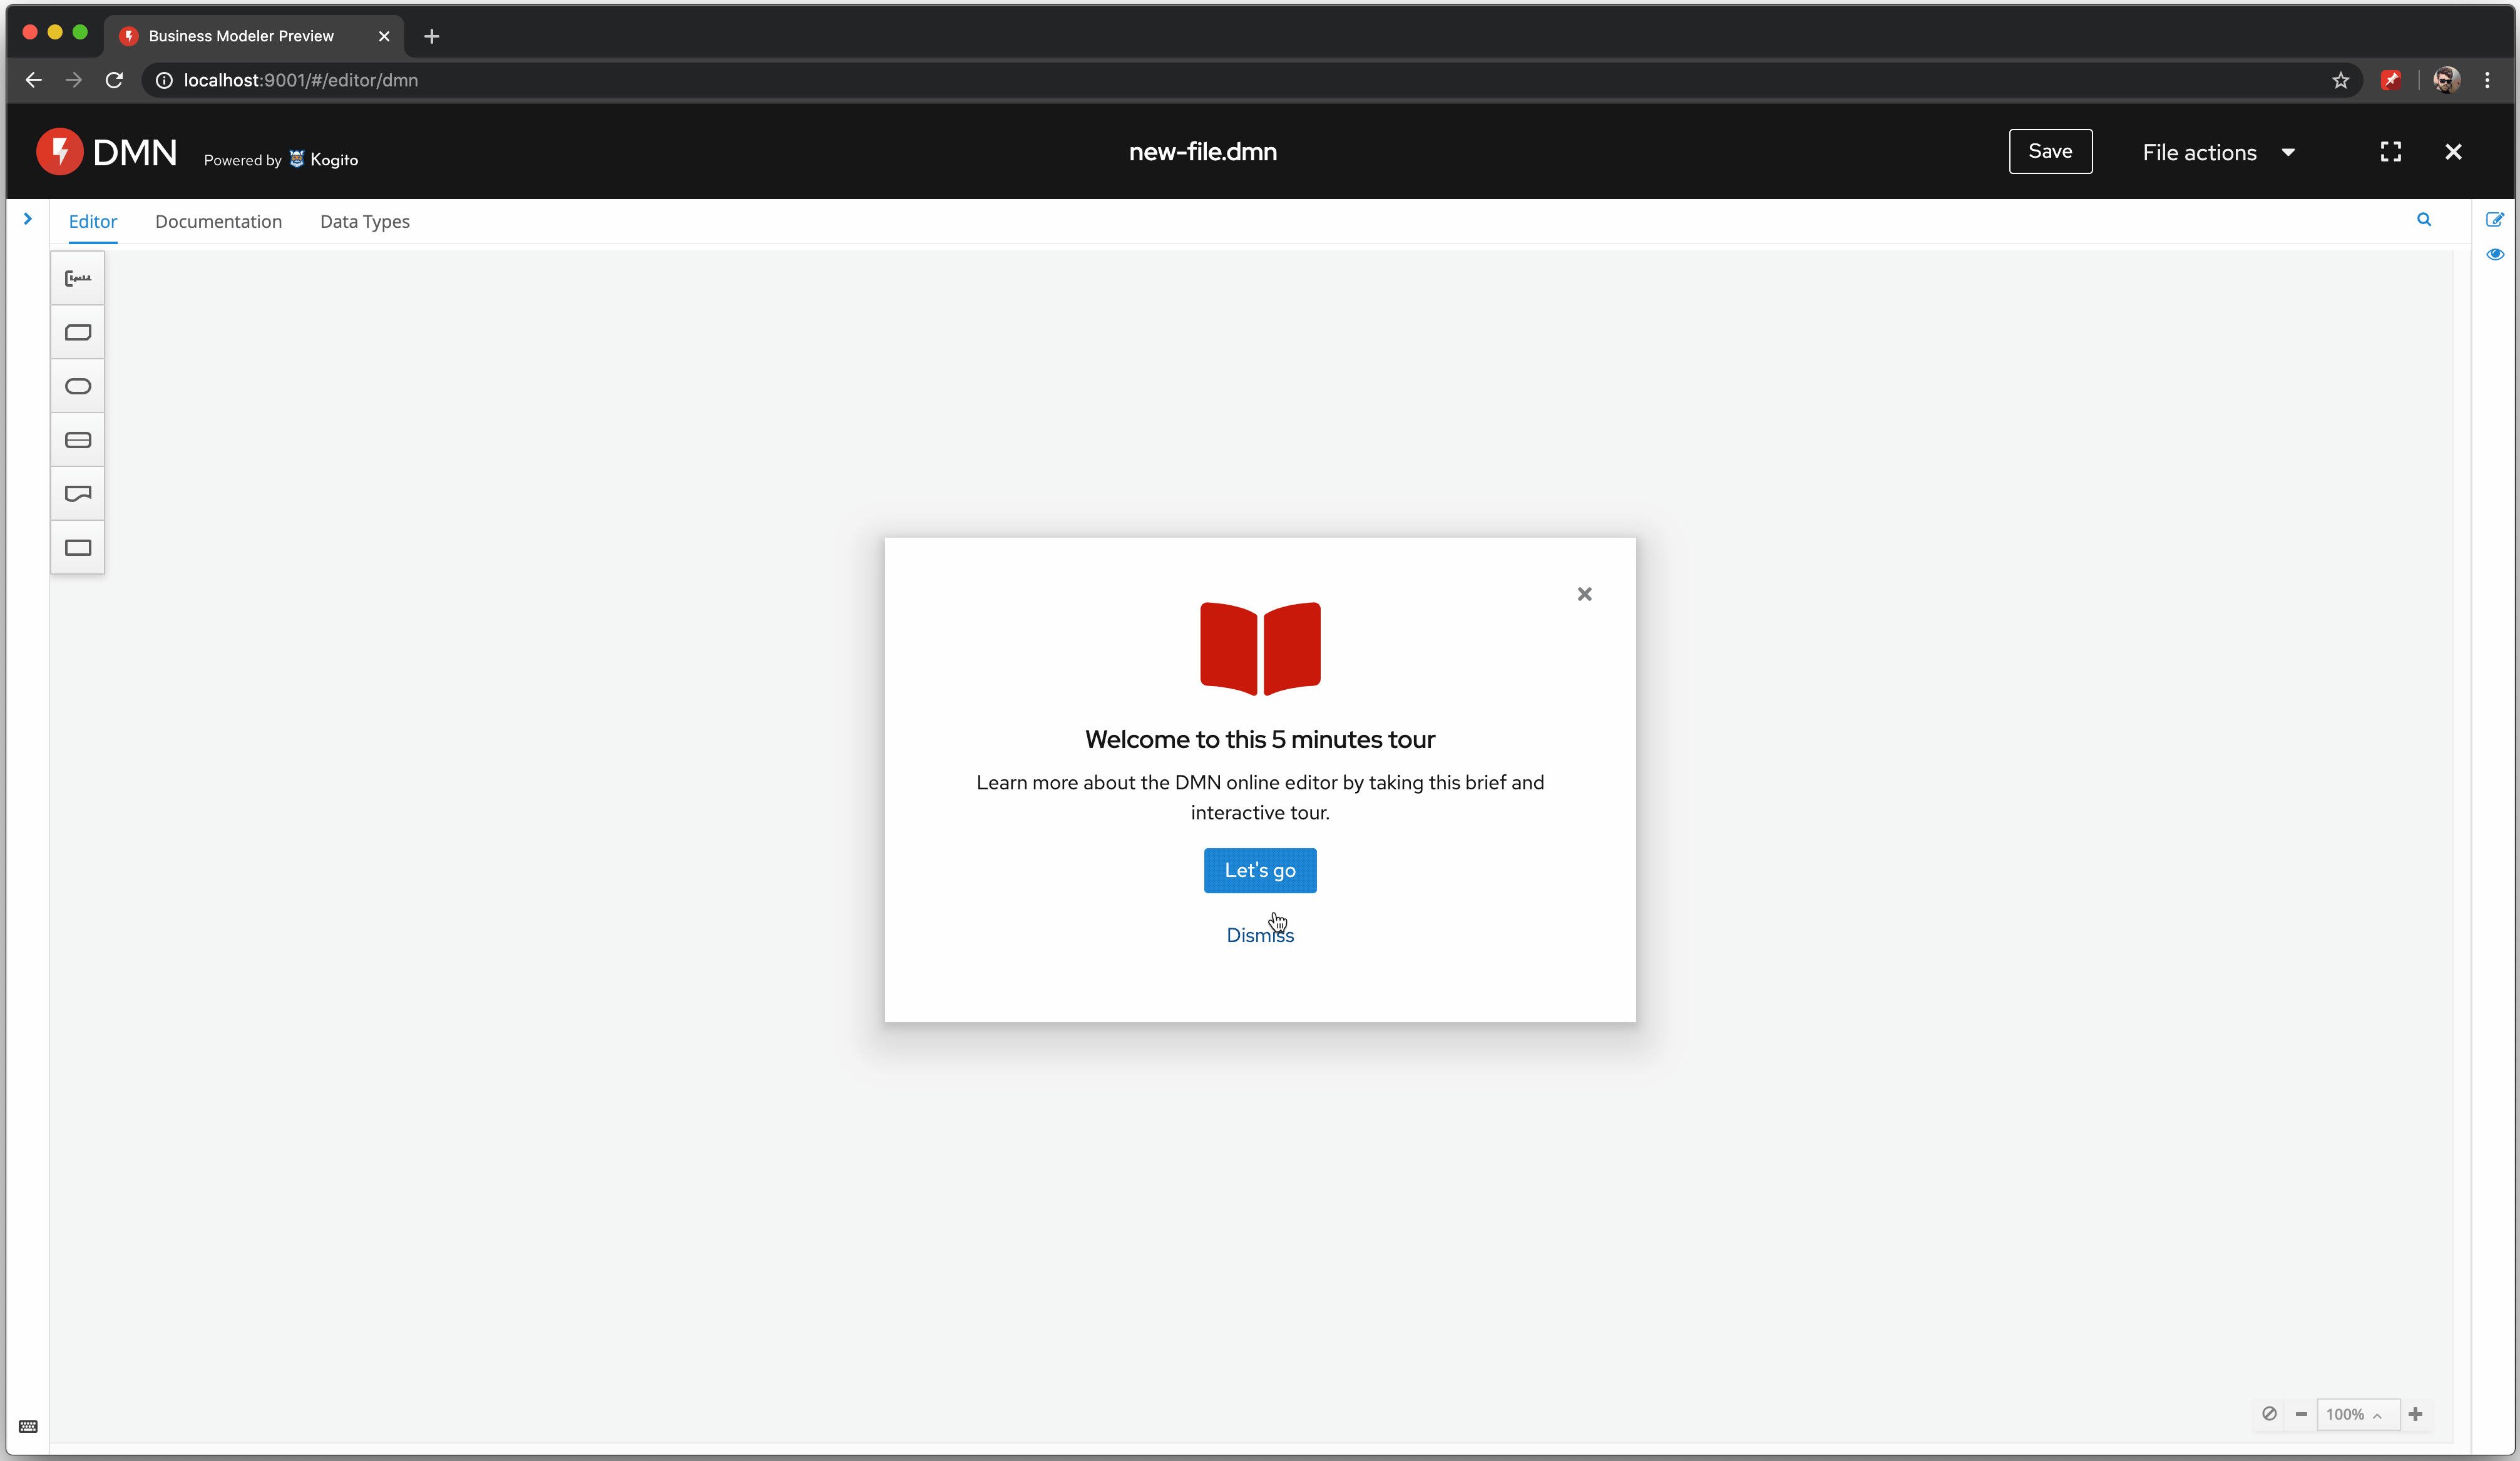Click the Dismiss link in tour dialog
The width and height of the screenshot is (2520, 1461).
[x=1259, y=935]
